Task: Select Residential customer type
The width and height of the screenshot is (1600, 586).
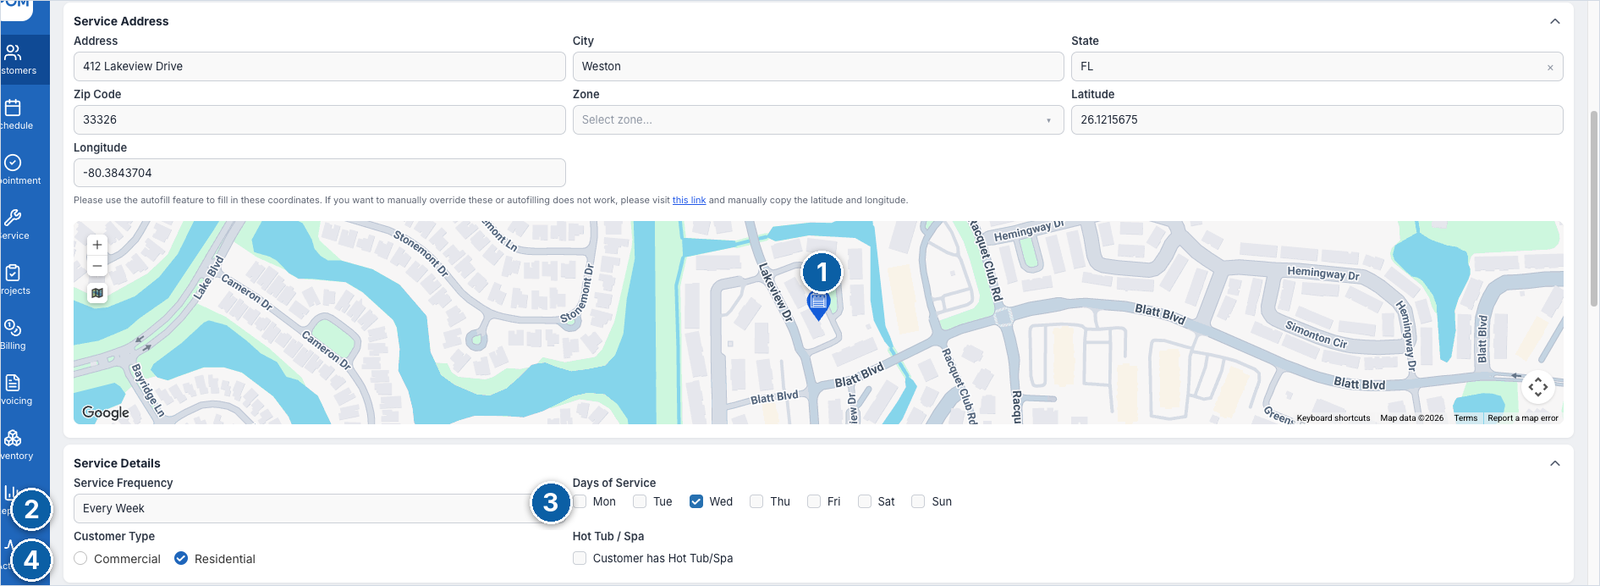Action: (x=181, y=558)
